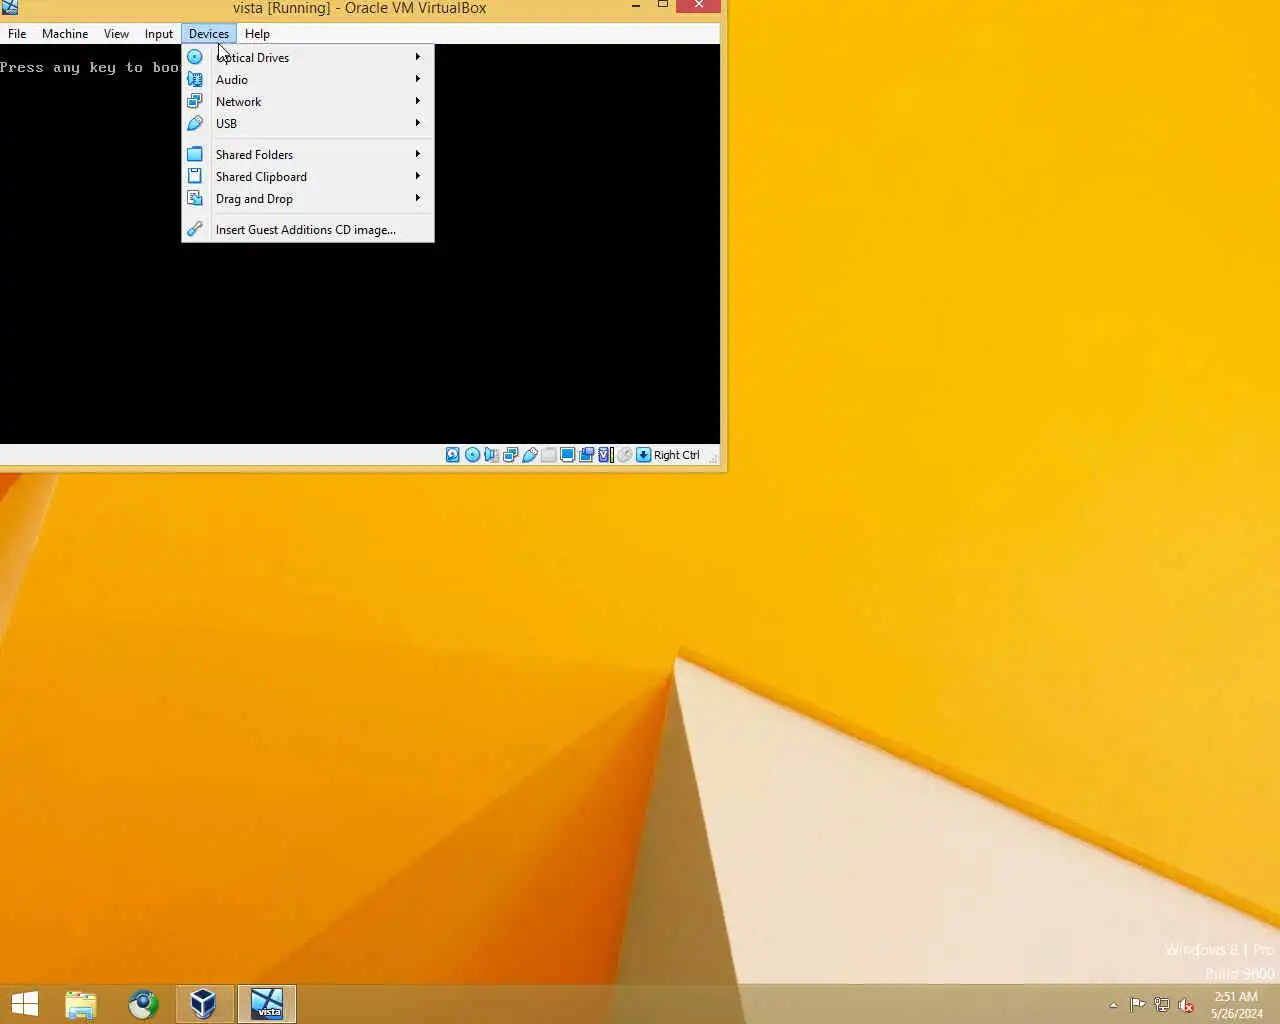Expand the Optical Drives submenu

[308, 57]
